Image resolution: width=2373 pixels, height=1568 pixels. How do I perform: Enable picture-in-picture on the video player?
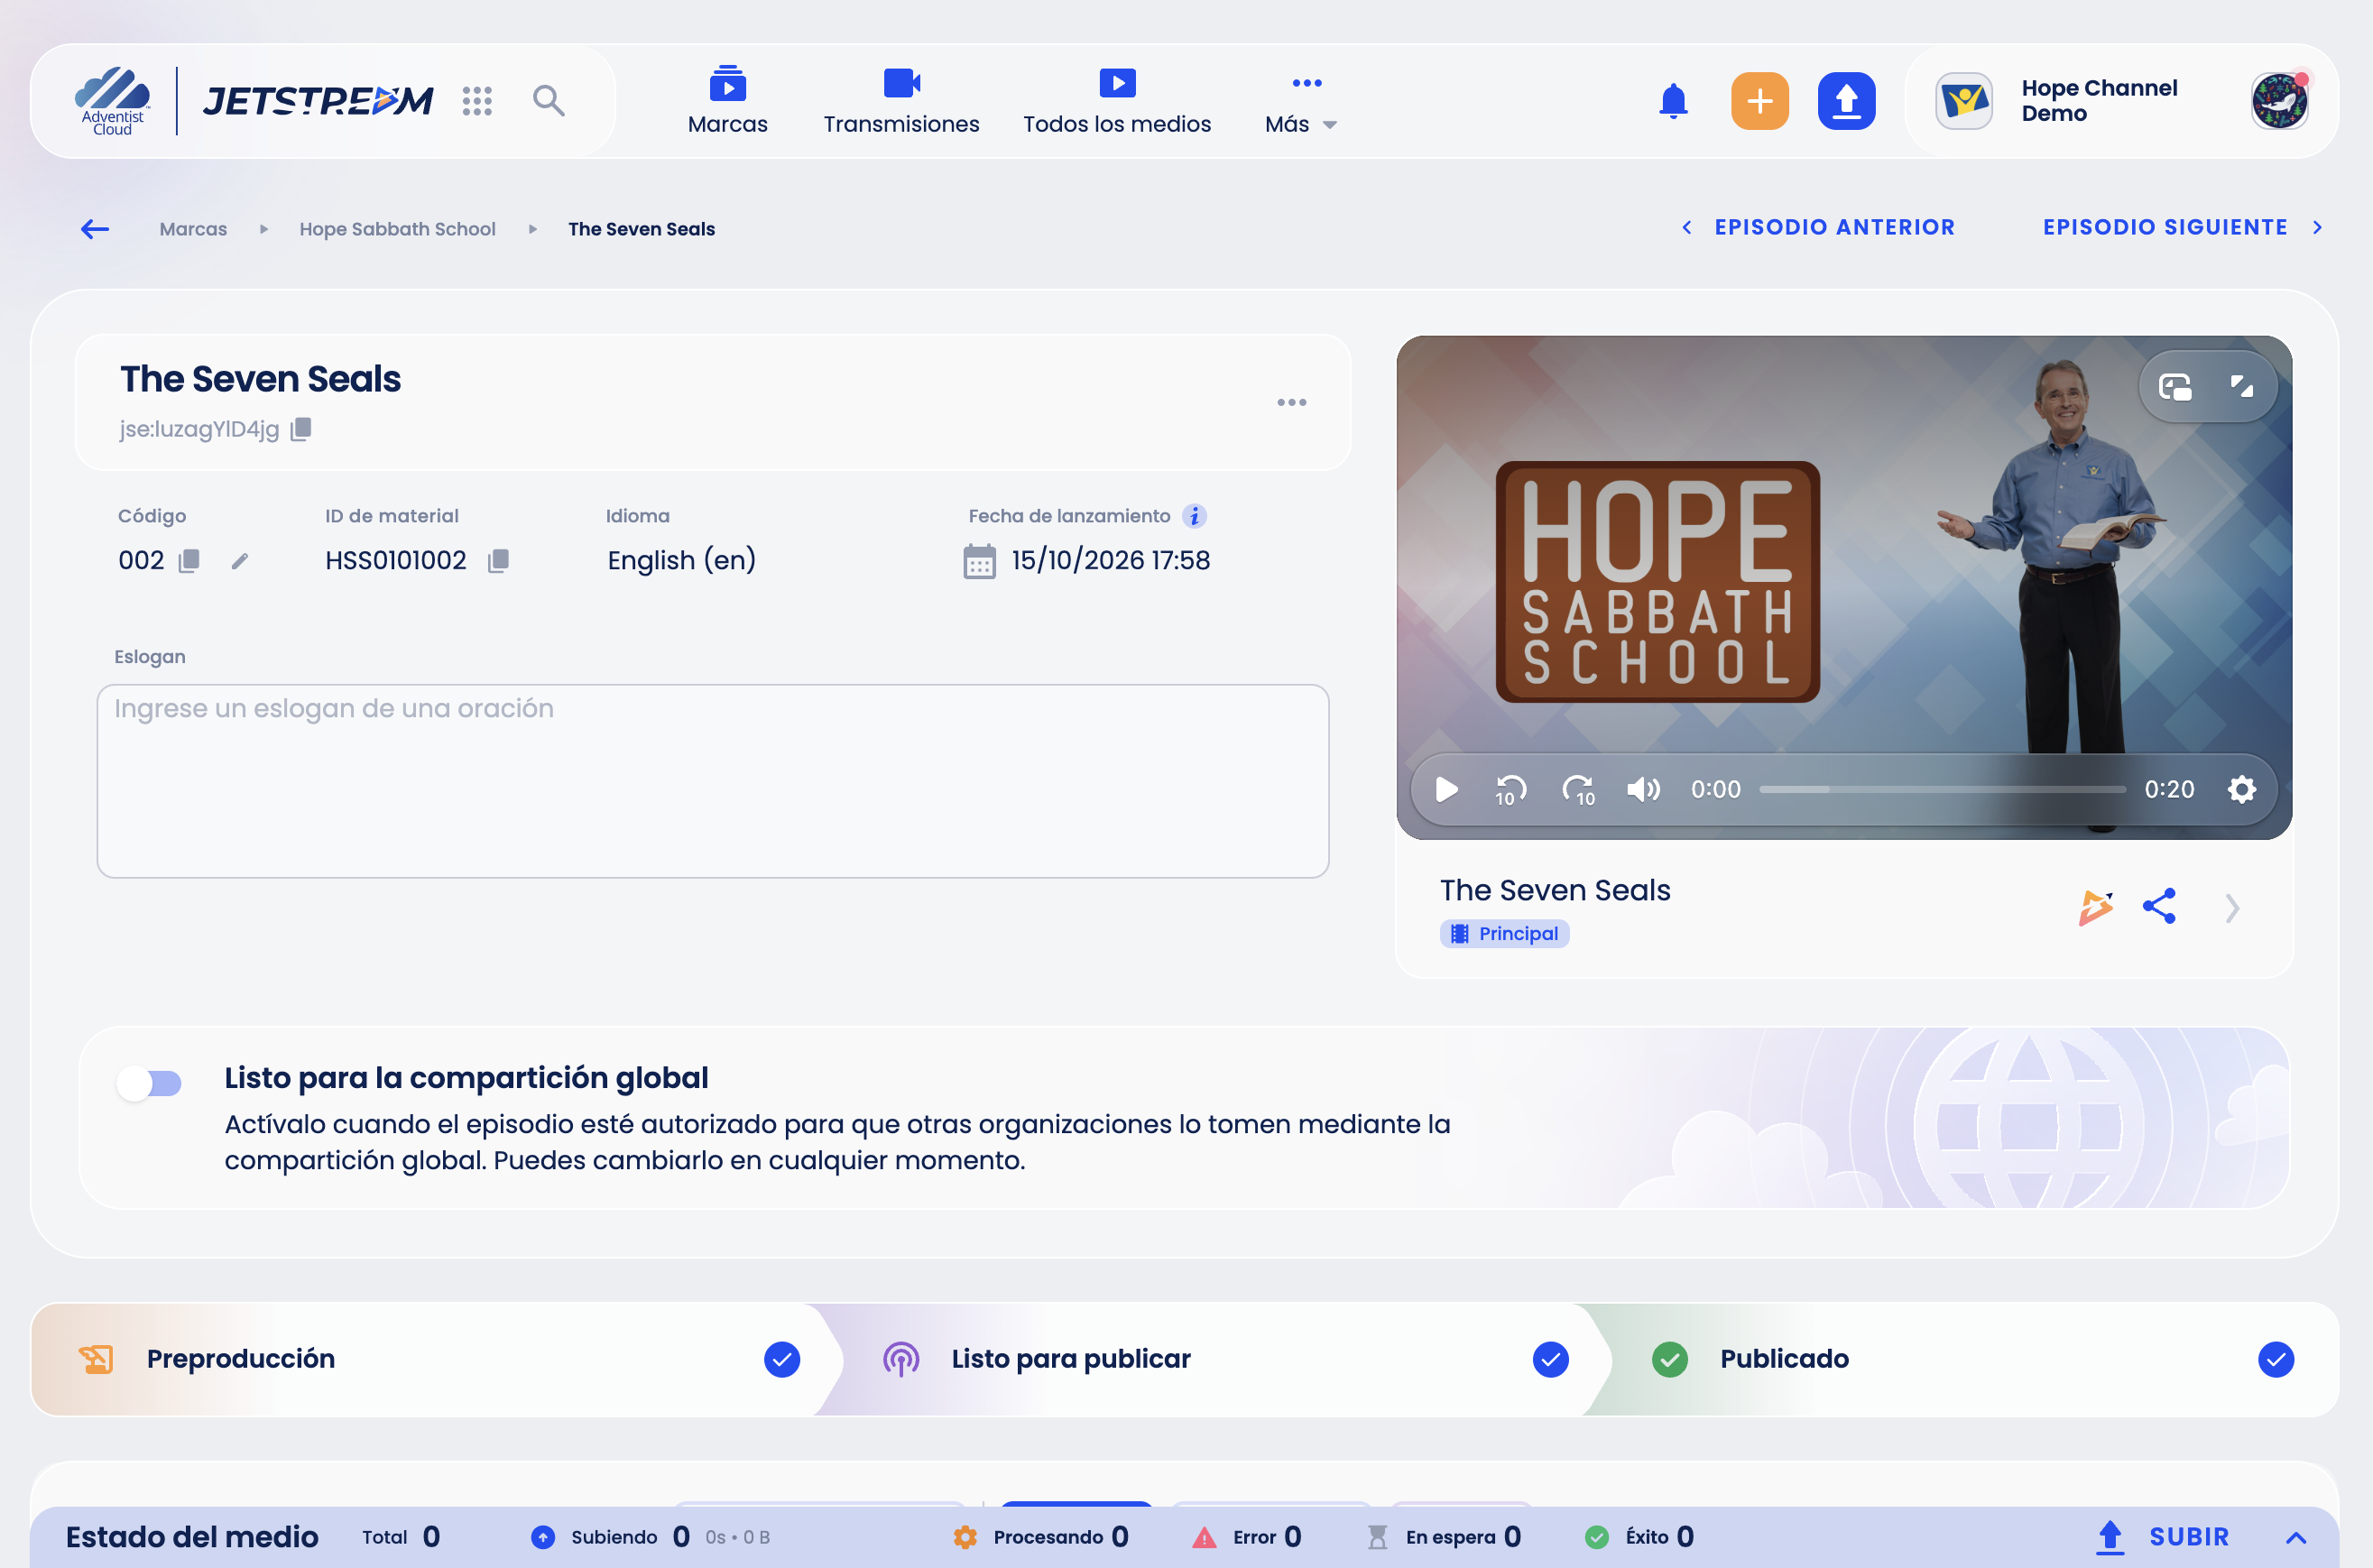[2175, 387]
